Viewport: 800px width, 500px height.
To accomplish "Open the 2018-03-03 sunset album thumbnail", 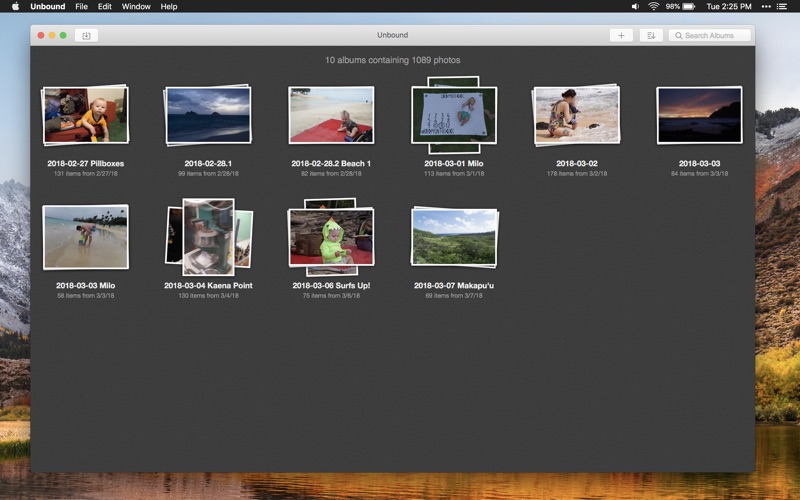I will [x=699, y=115].
